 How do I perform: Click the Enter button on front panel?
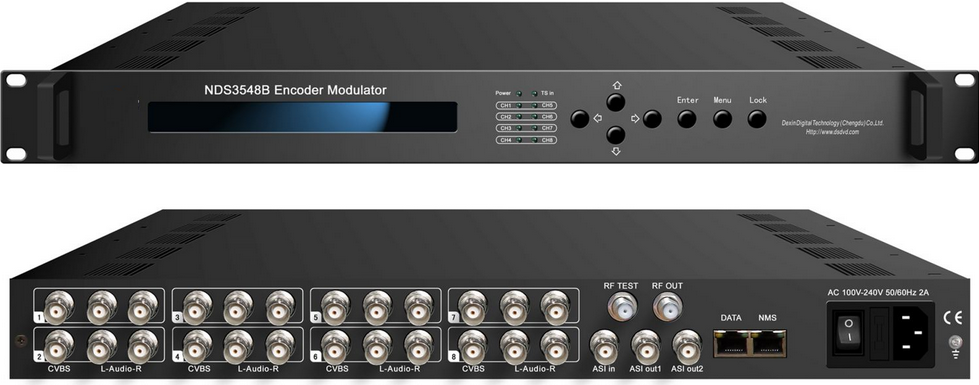pos(687,119)
